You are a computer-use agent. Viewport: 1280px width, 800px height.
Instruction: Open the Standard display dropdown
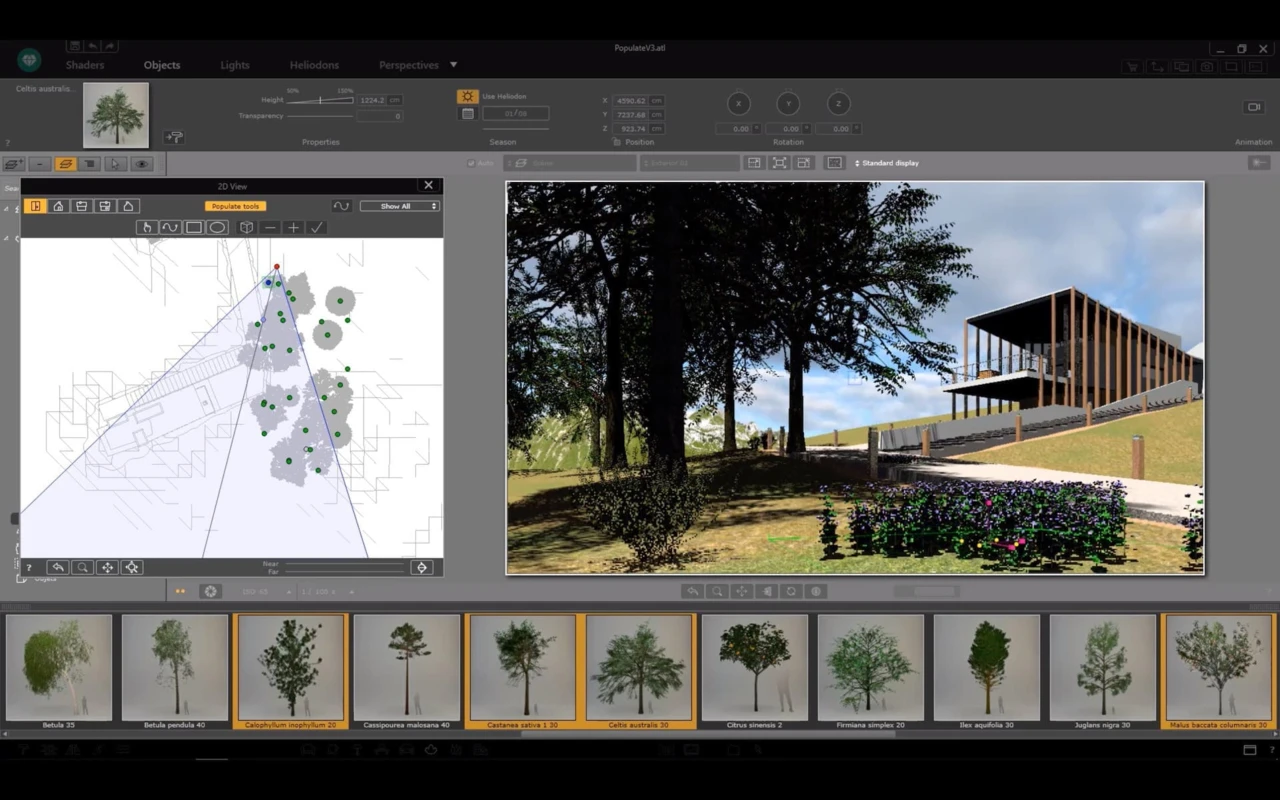click(886, 163)
